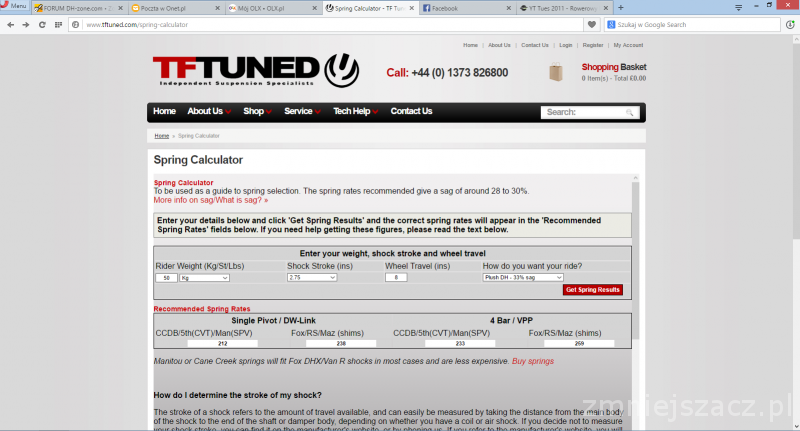
Task: Click the Wheel Travel input field
Action: point(396,277)
